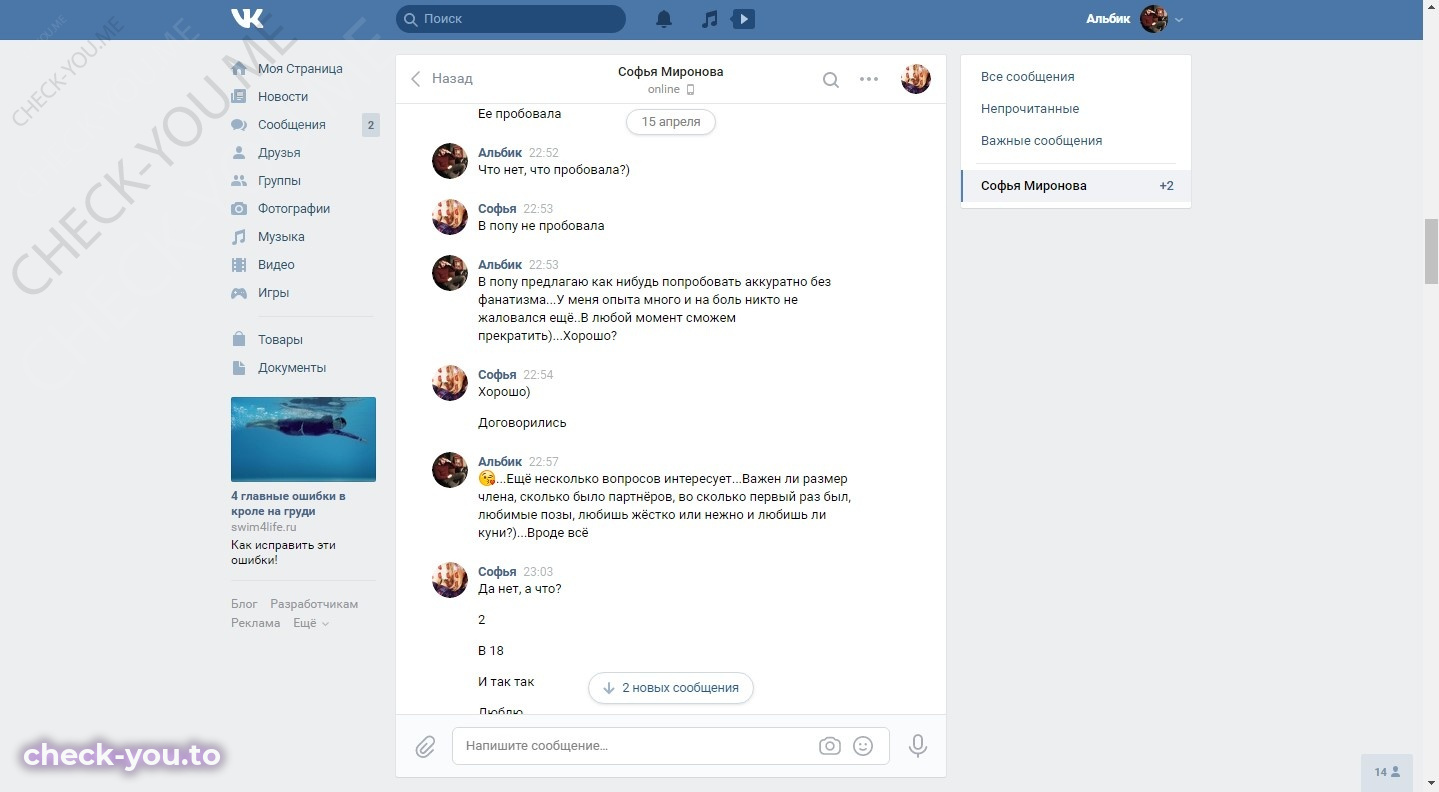
Task: Click the friends icon beside Друзья
Action: coord(239,153)
